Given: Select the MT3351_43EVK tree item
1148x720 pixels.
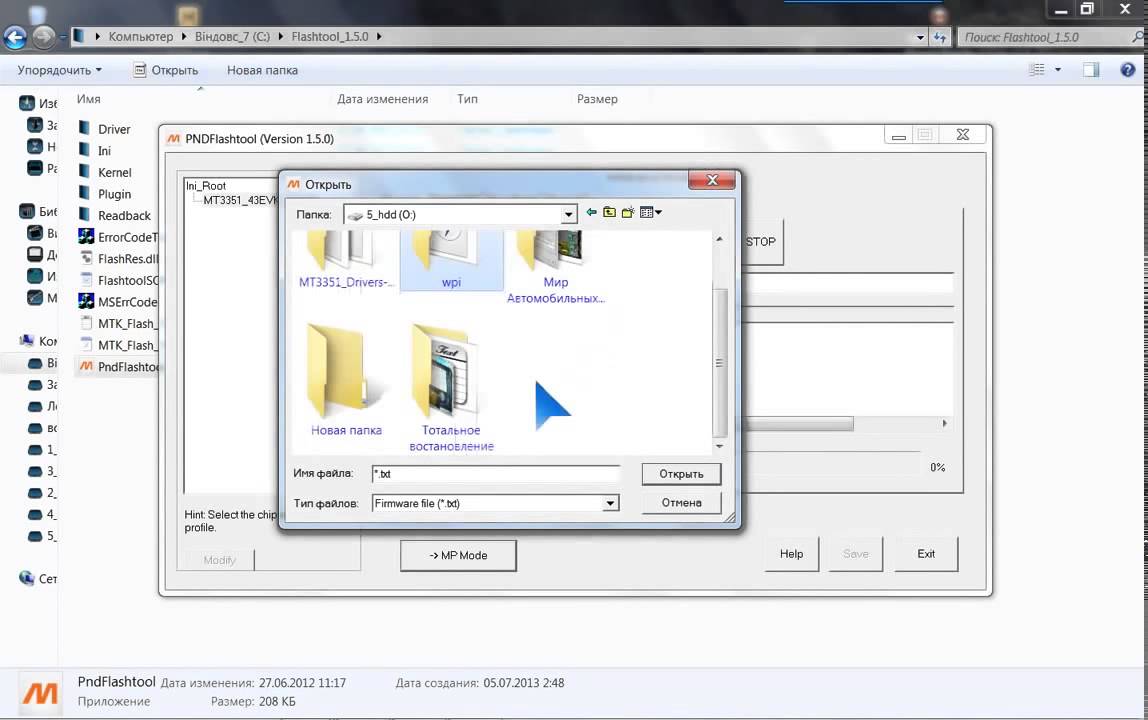Looking at the screenshot, I should (x=240, y=200).
